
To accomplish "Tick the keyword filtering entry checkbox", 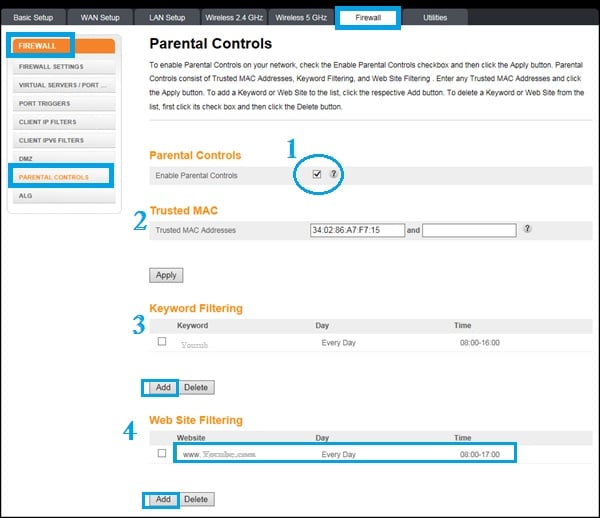I will [162, 342].
